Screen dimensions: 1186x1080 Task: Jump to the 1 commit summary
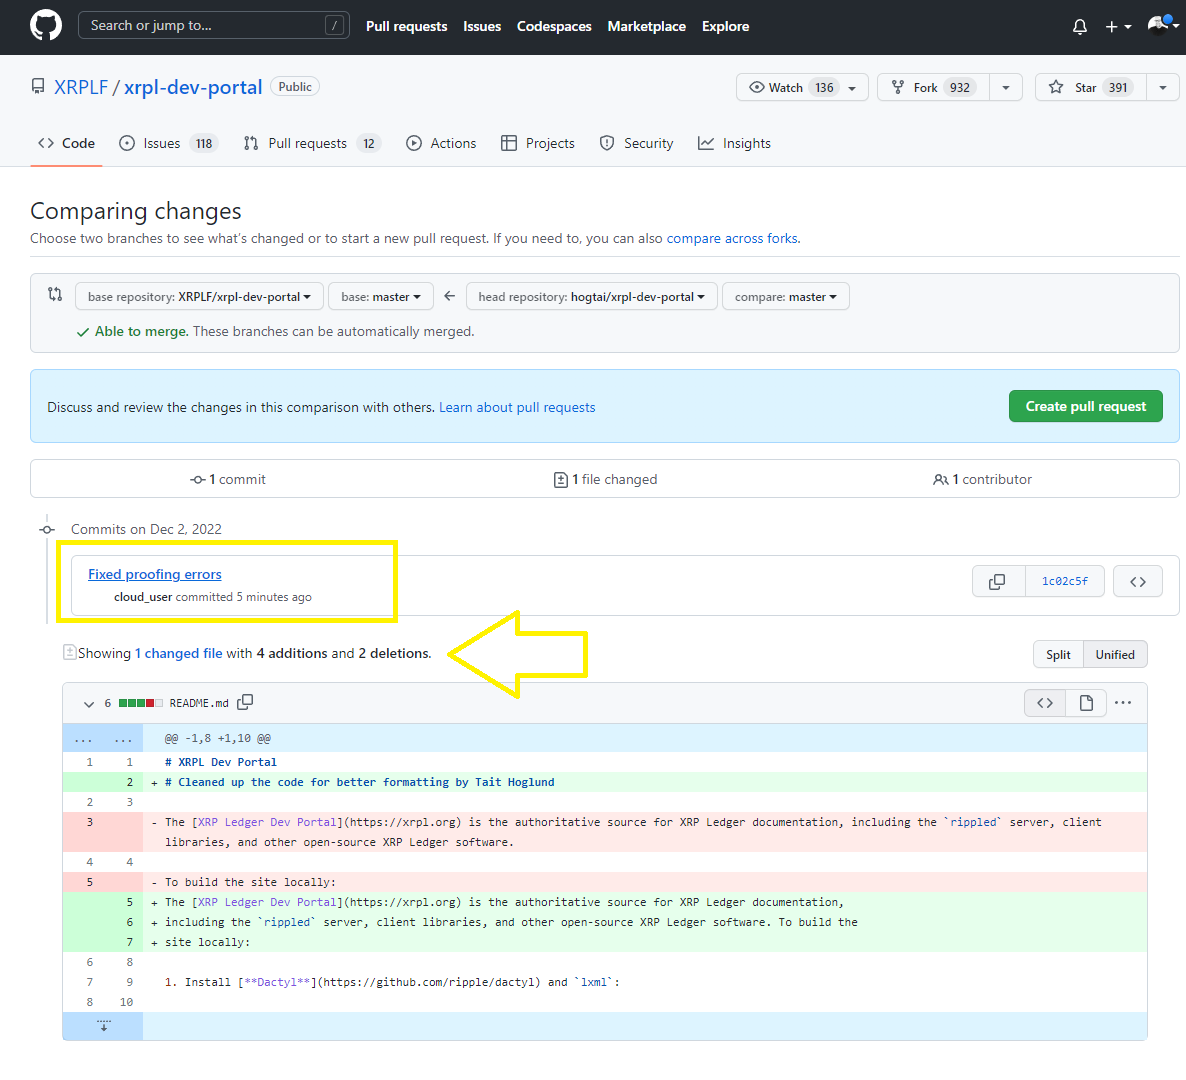coord(228,479)
